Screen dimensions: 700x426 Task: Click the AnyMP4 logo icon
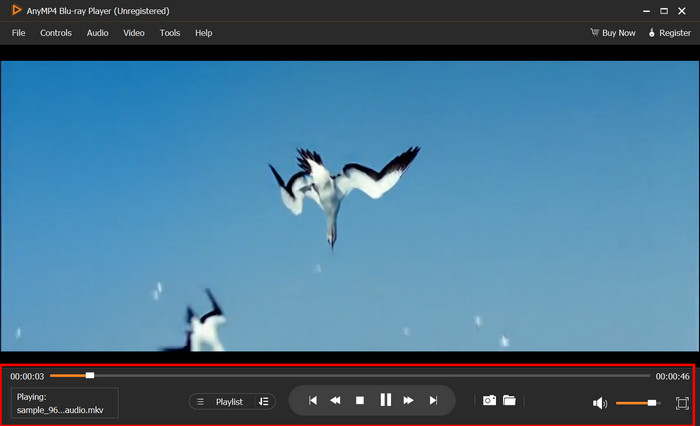pos(16,10)
